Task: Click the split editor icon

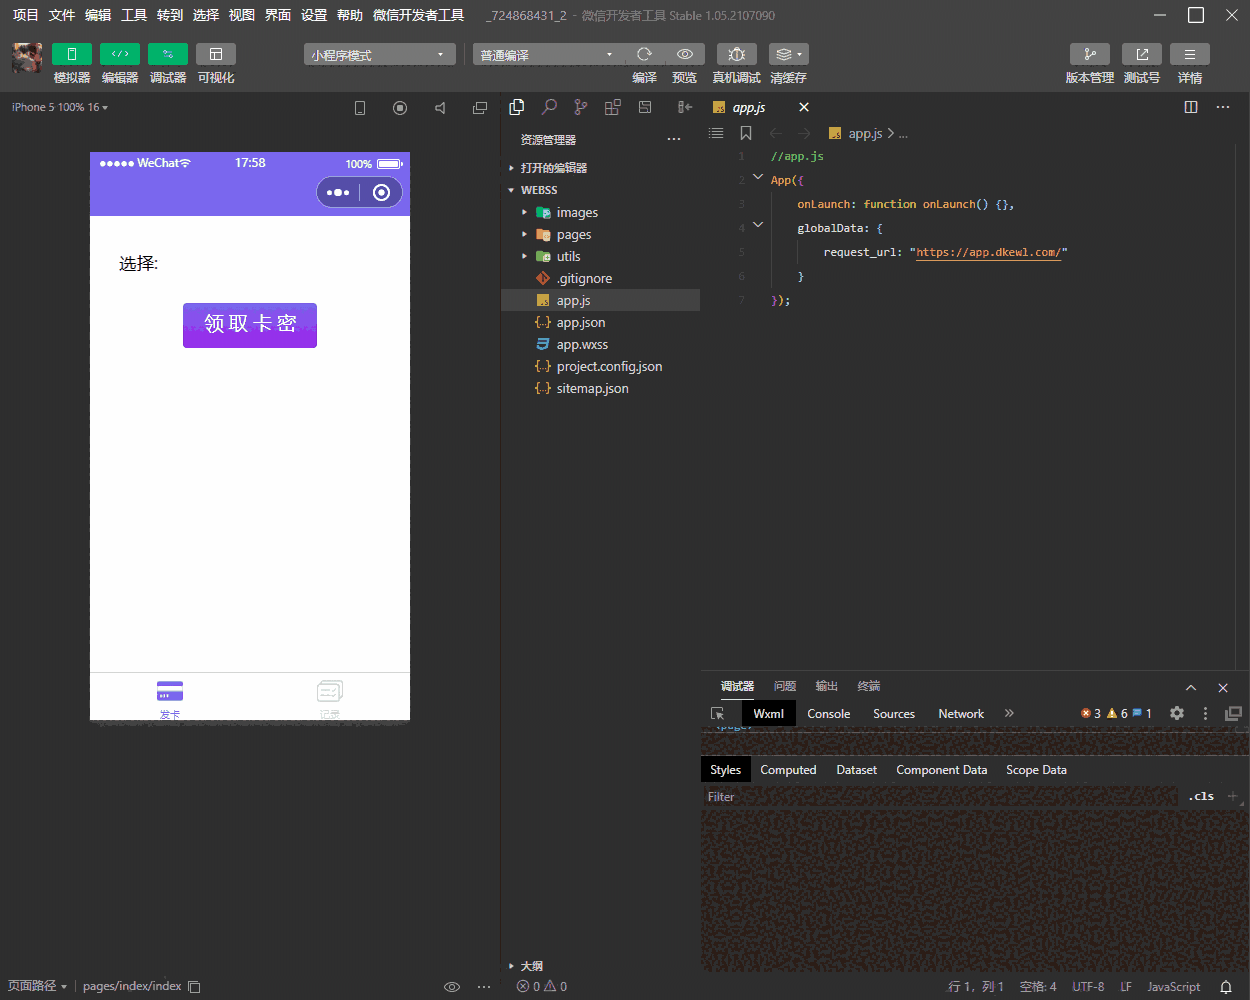Action: click(x=1191, y=107)
